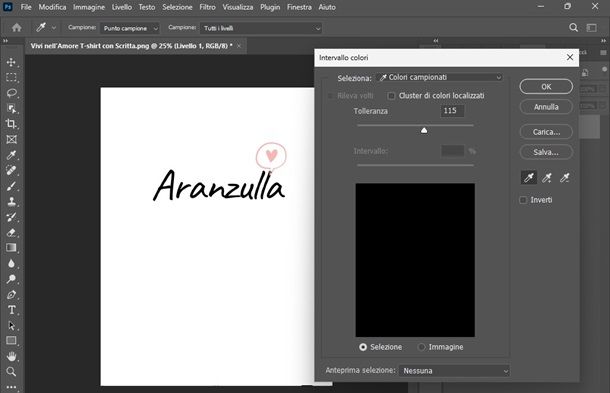Click the Tolleranza value field 115
This screenshot has height=393, width=610.
click(452, 111)
